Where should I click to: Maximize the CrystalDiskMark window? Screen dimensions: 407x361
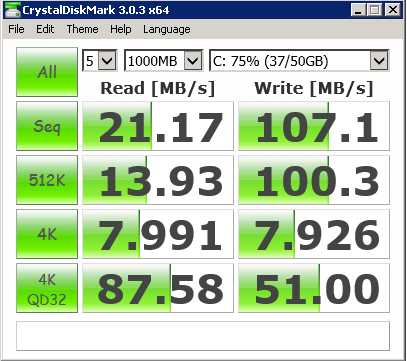point(375,10)
